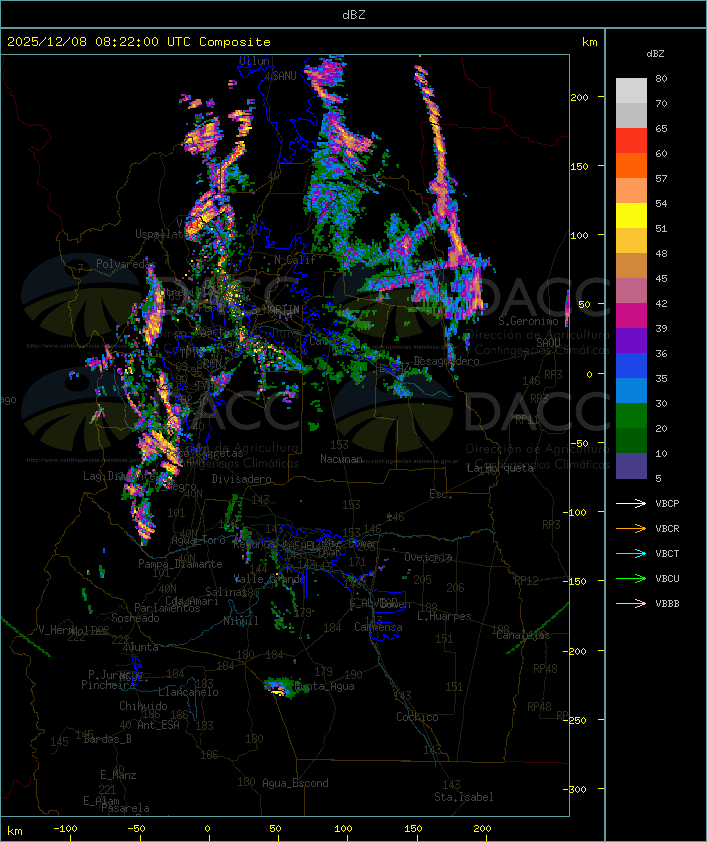Select the bright yellow 51–54 dBZ swatch
Viewport: 707px width, 842px height.
631,216
